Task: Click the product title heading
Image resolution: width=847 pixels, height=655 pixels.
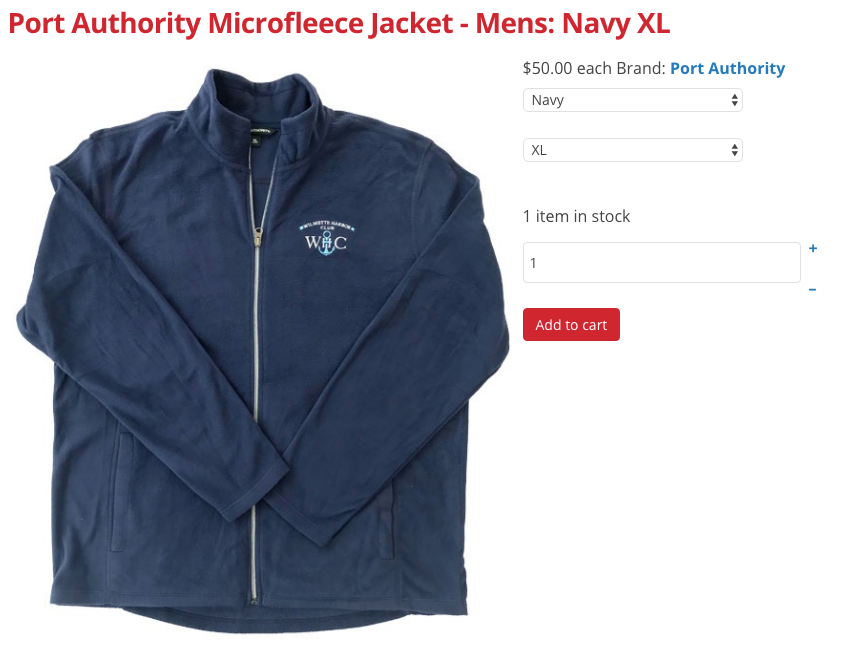Action: [339, 24]
